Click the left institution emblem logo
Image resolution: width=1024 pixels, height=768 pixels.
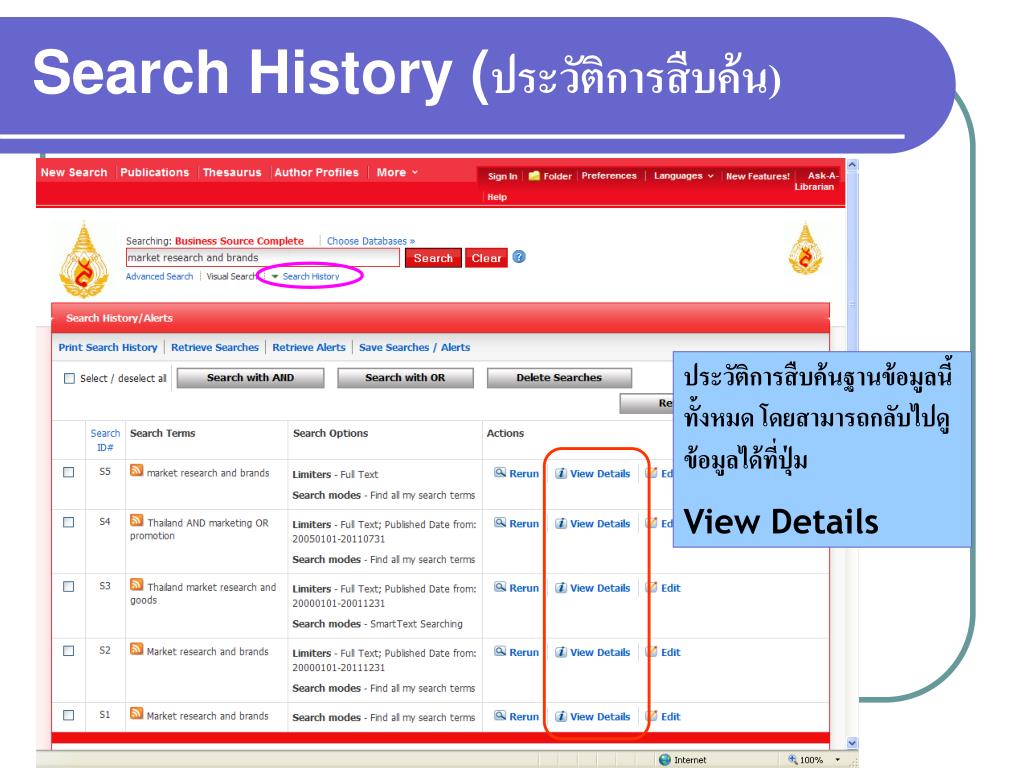84,261
